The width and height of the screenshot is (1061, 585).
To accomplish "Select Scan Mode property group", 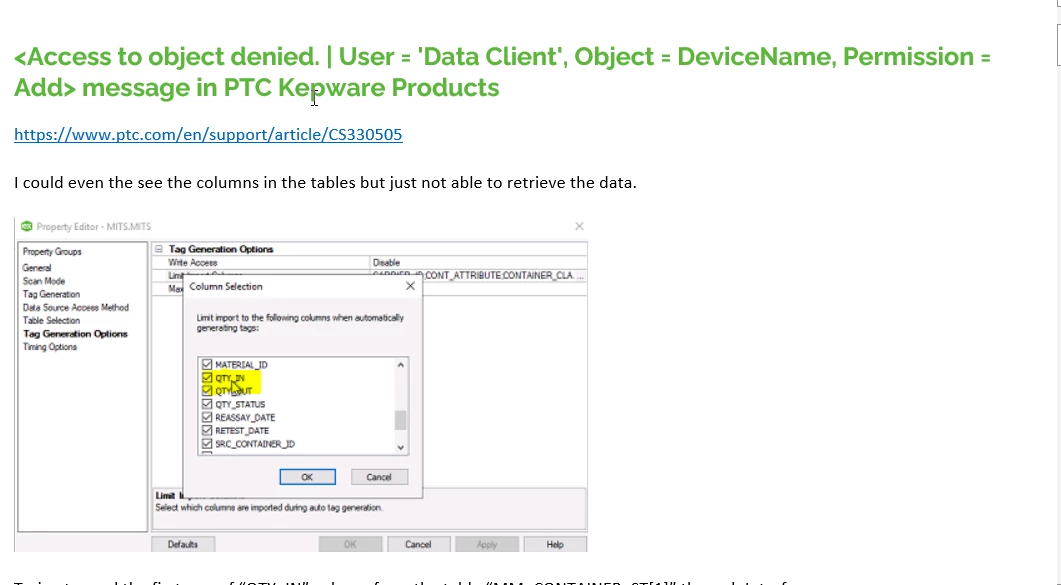I will tap(44, 281).
